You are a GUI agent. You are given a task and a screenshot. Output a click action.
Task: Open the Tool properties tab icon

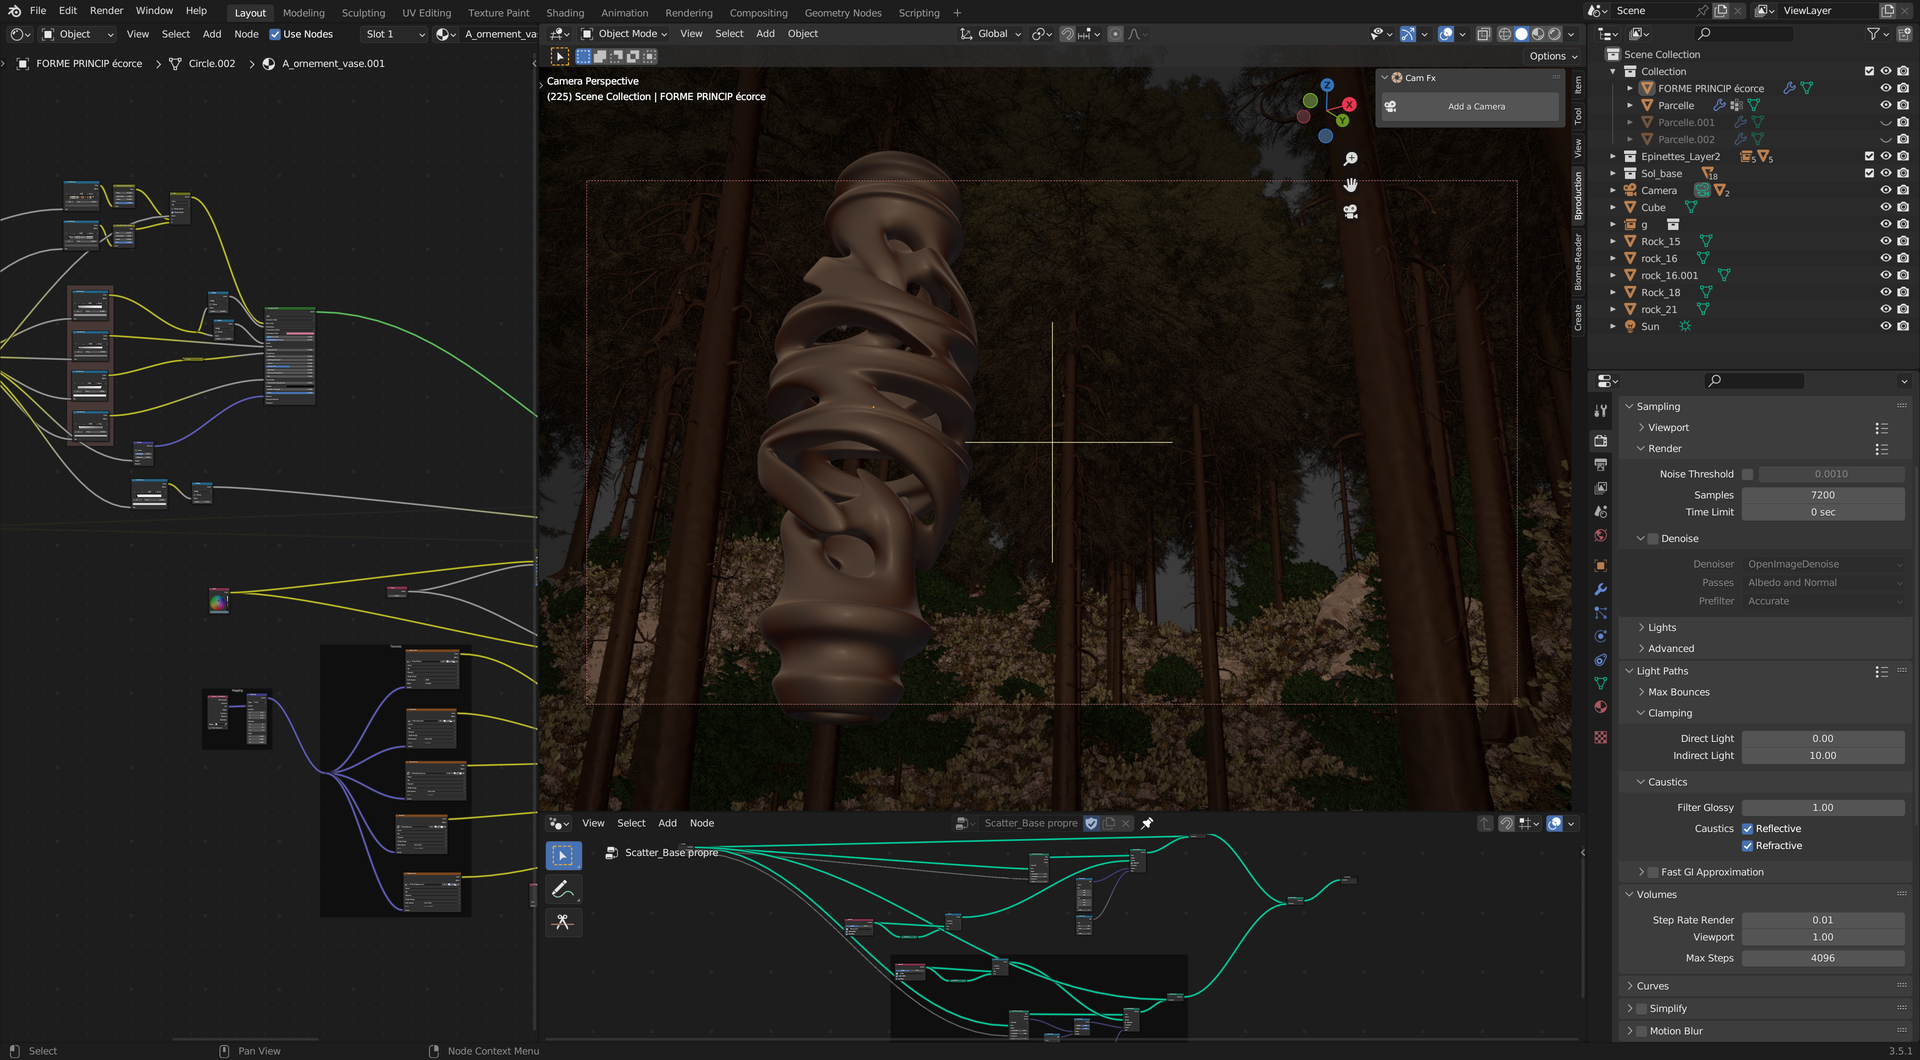coord(1600,411)
